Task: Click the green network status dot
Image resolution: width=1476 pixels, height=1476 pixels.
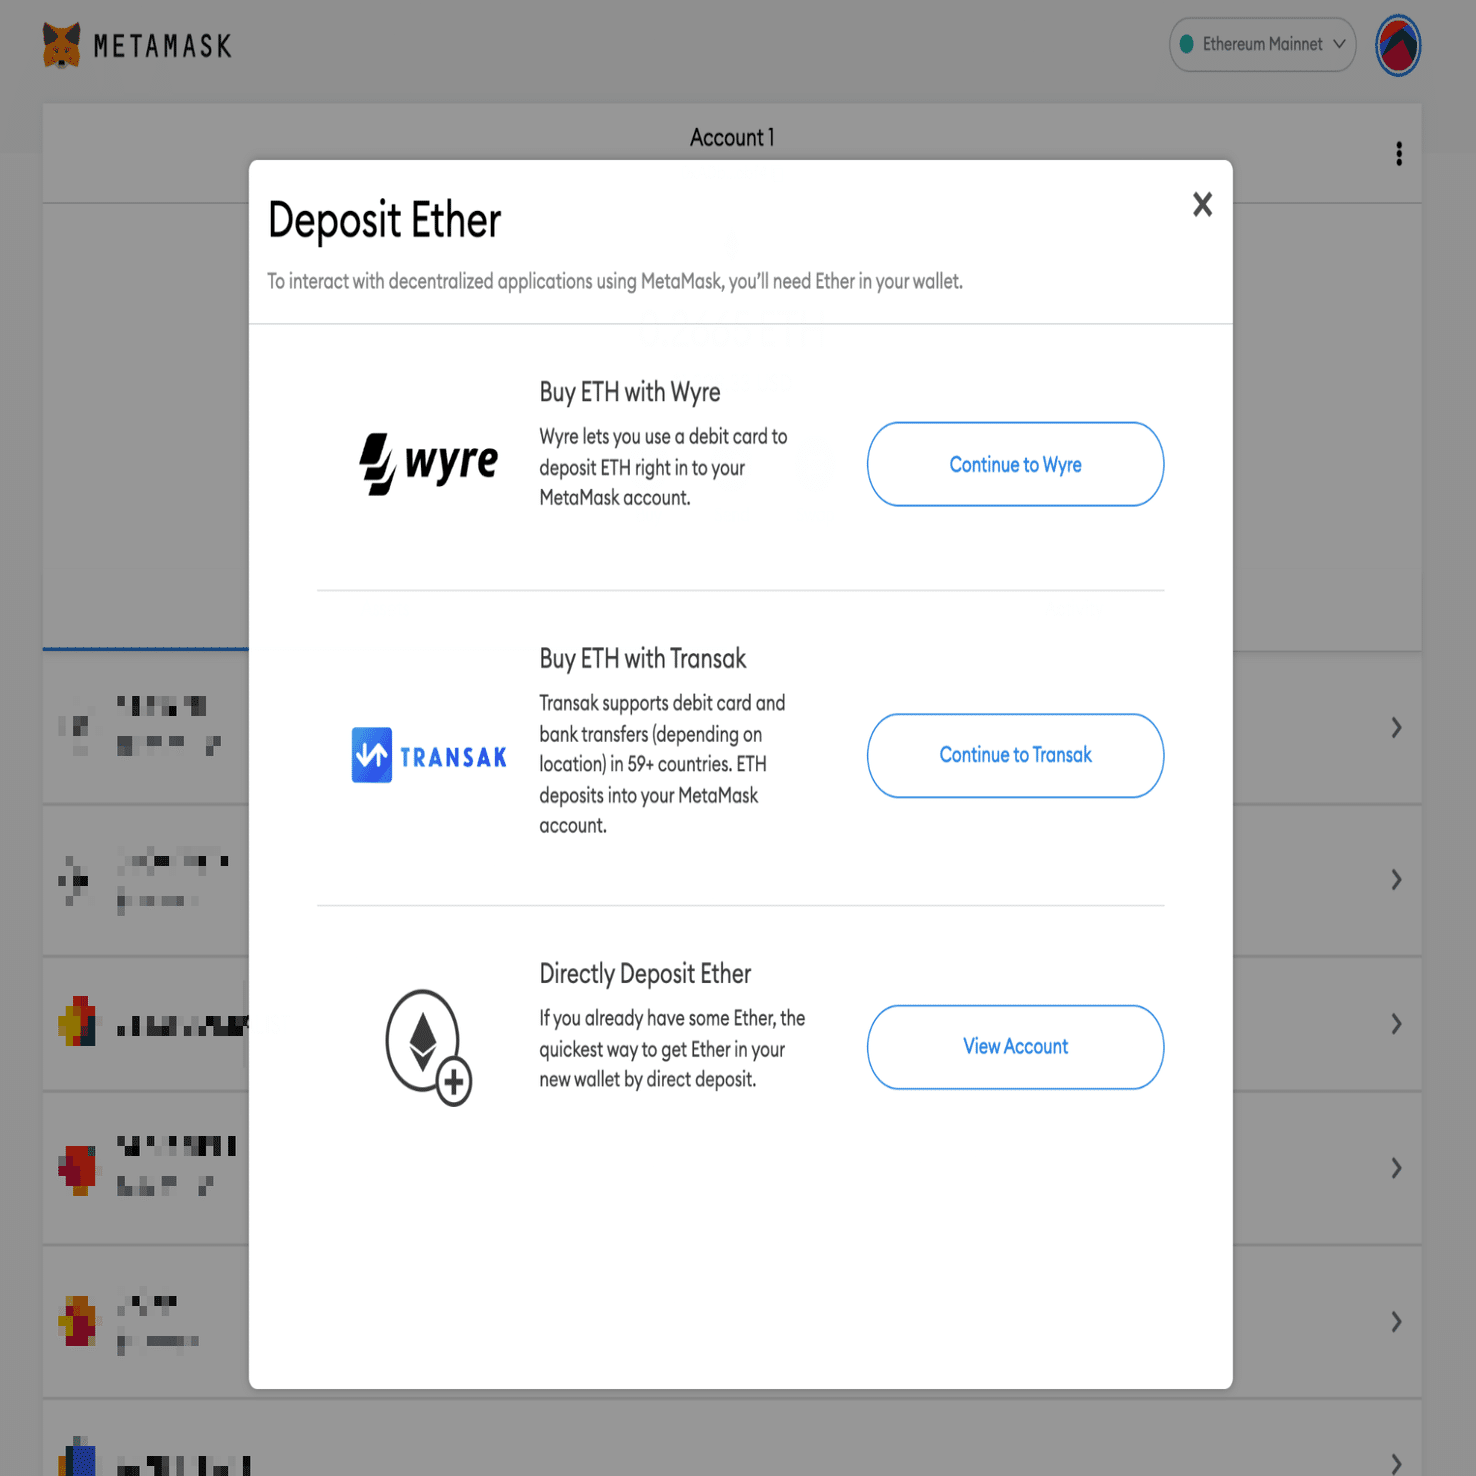Action: pos(1189,44)
